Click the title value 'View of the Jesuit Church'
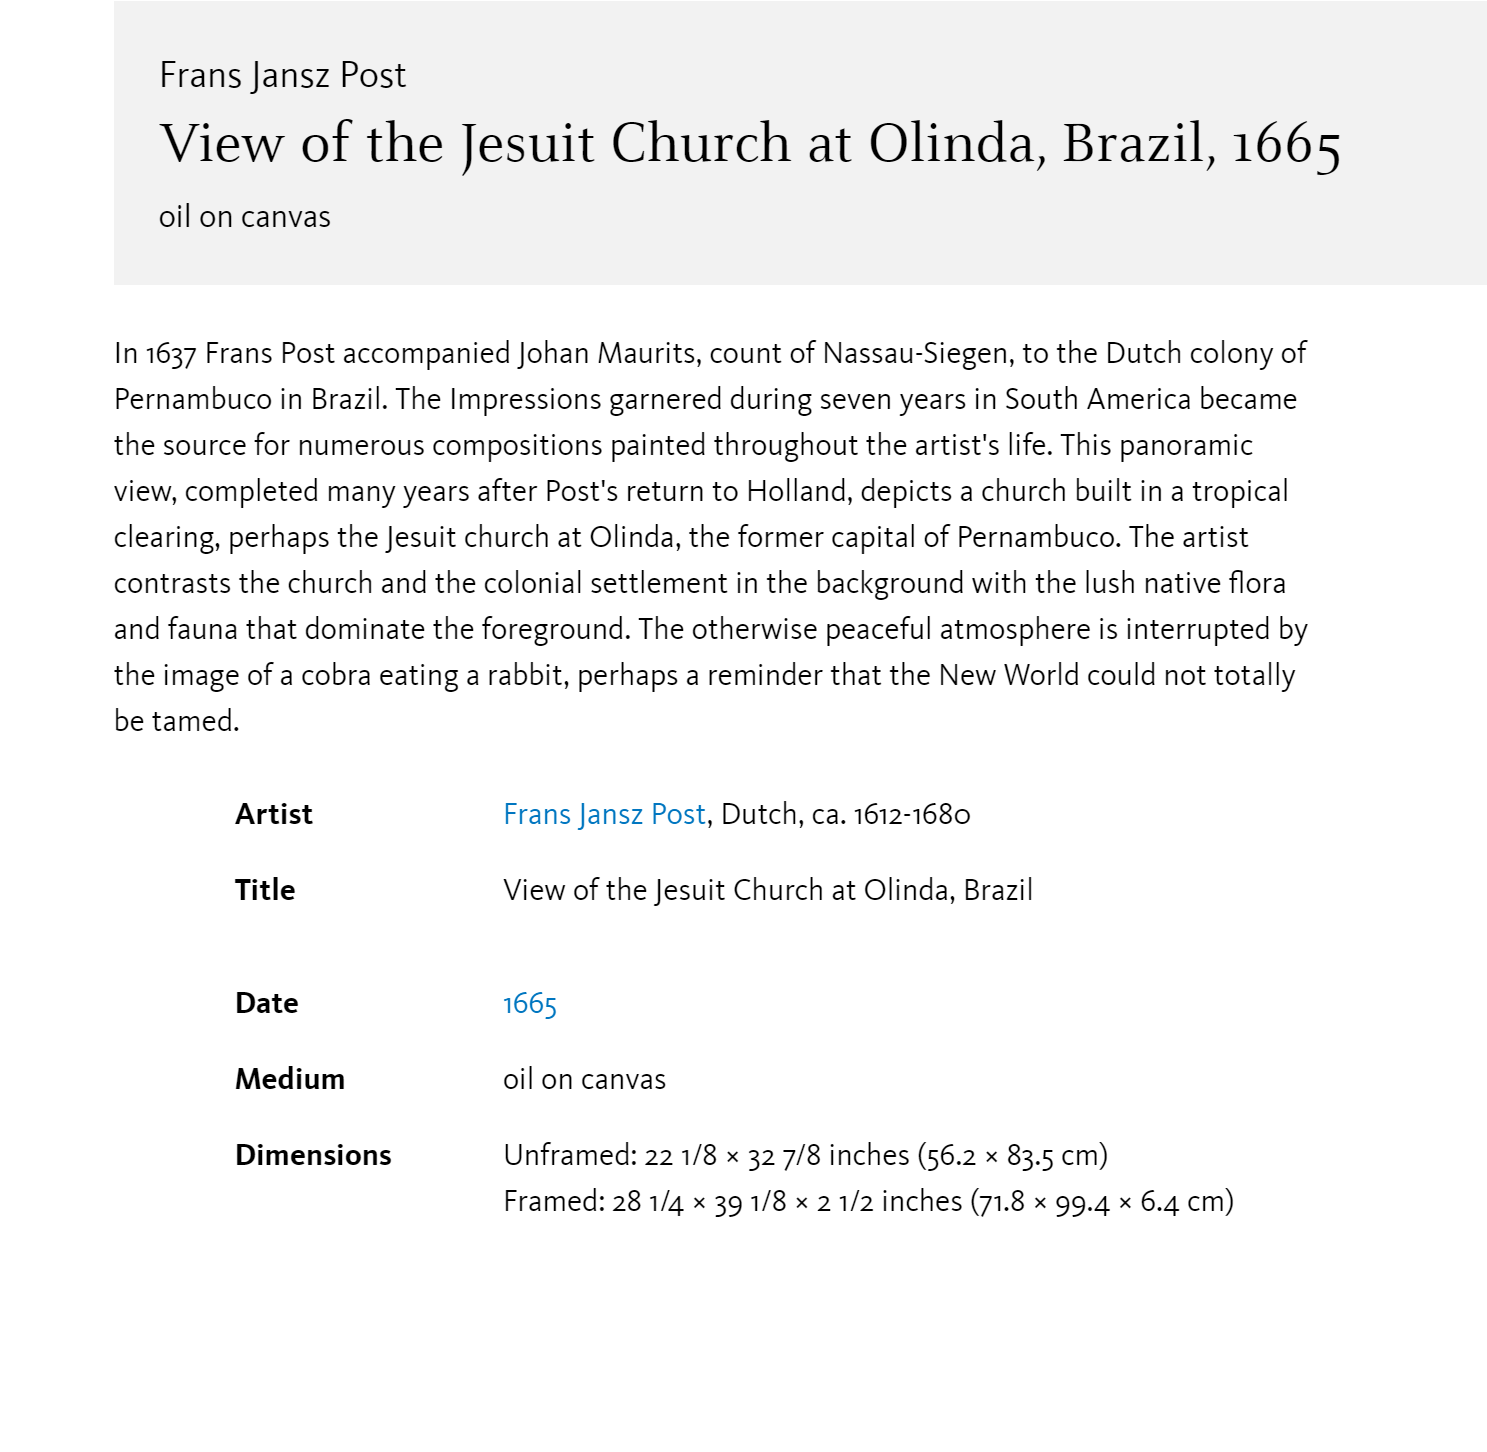The image size is (1487, 1452). (x=768, y=891)
